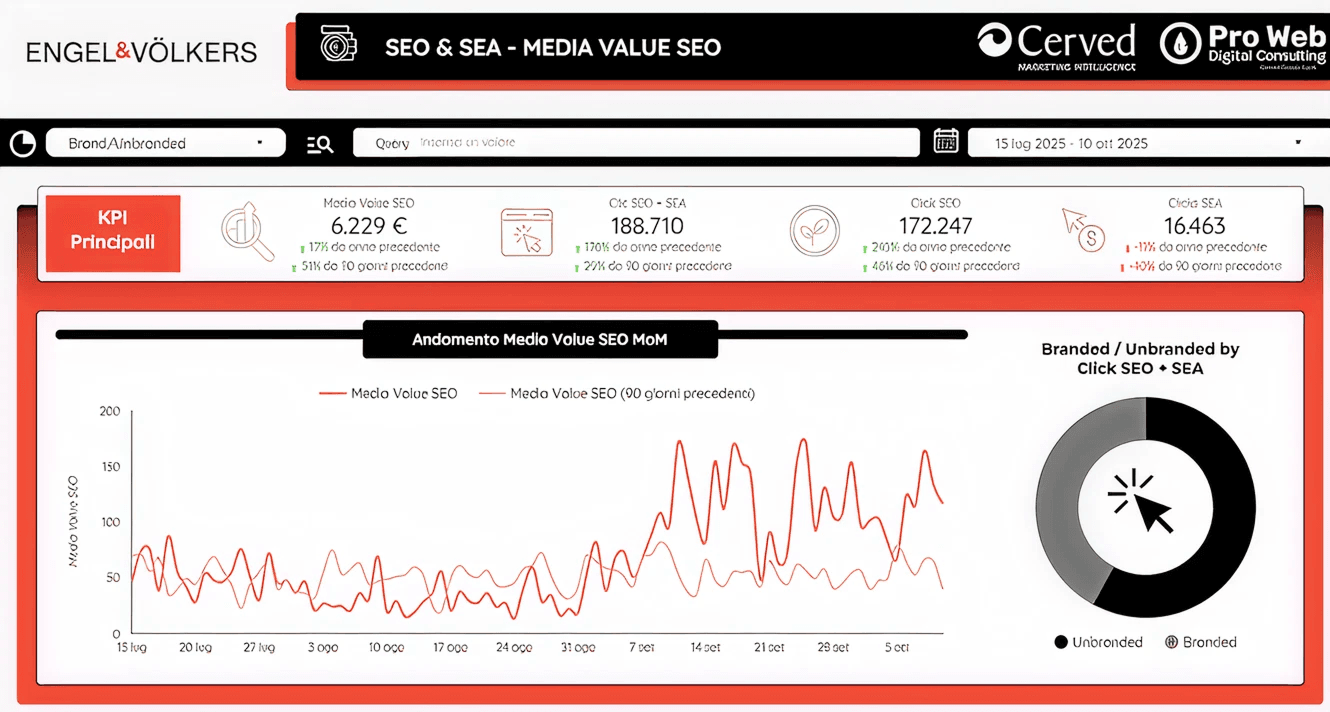This screenshot has height=712, width=1330.
Task: Open the Brand/Unbranded dropdown
Action: (166, 143)
